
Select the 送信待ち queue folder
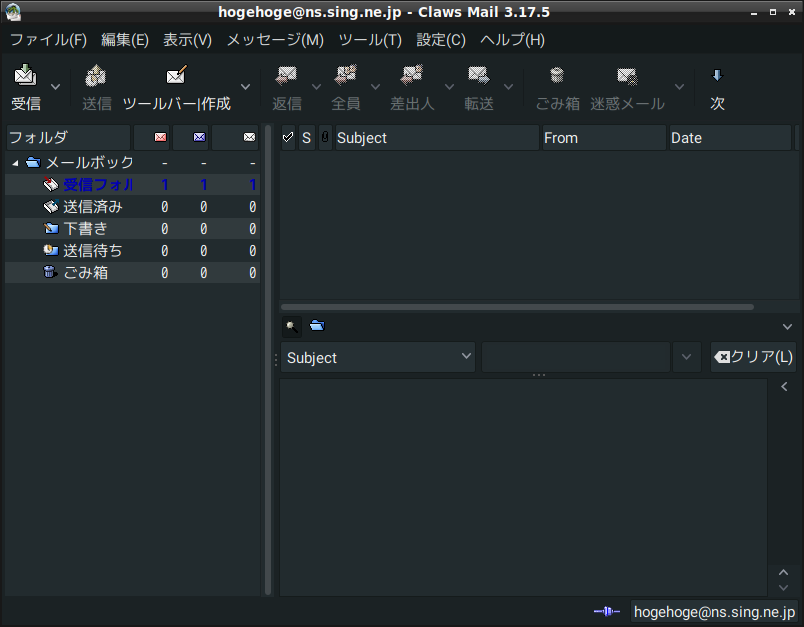132,251
